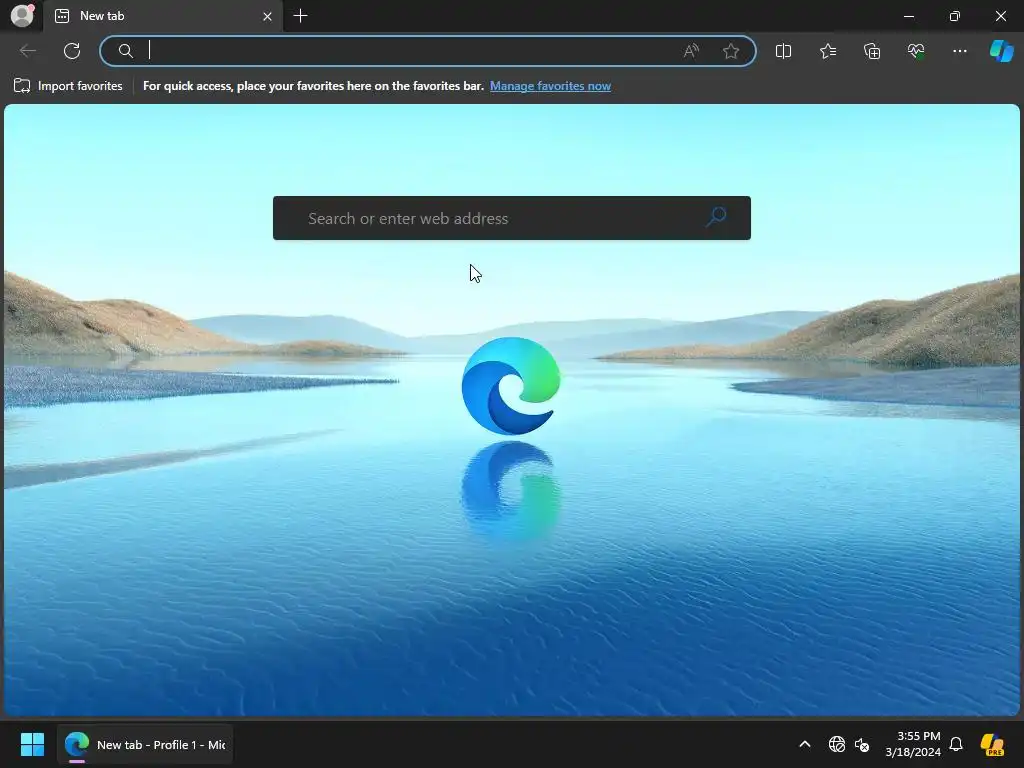Add this page to favorites star
Screen dimensions: 1024x768
(x=731, y=51)
